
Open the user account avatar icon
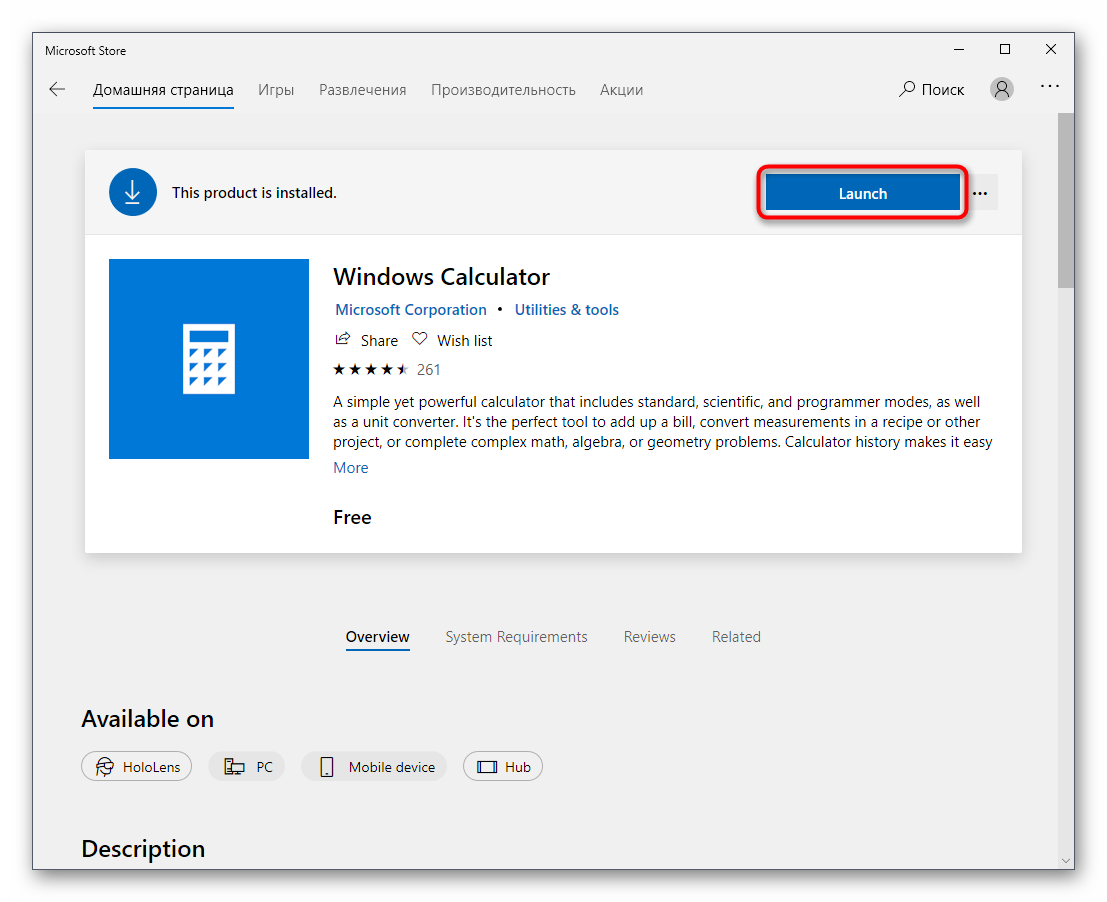(x=1001, y=89)
